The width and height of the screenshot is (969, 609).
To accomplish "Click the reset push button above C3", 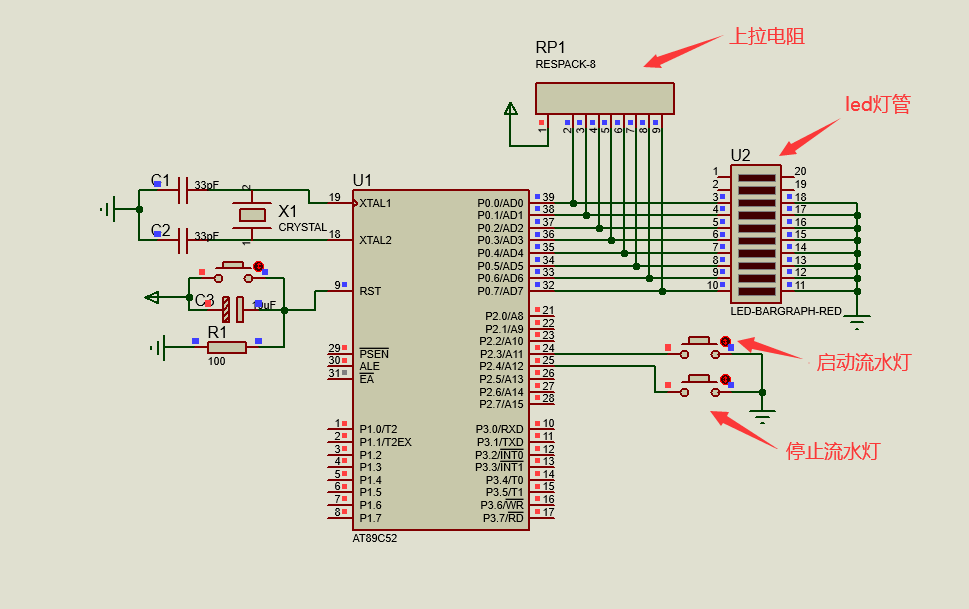I will (232, 272).
